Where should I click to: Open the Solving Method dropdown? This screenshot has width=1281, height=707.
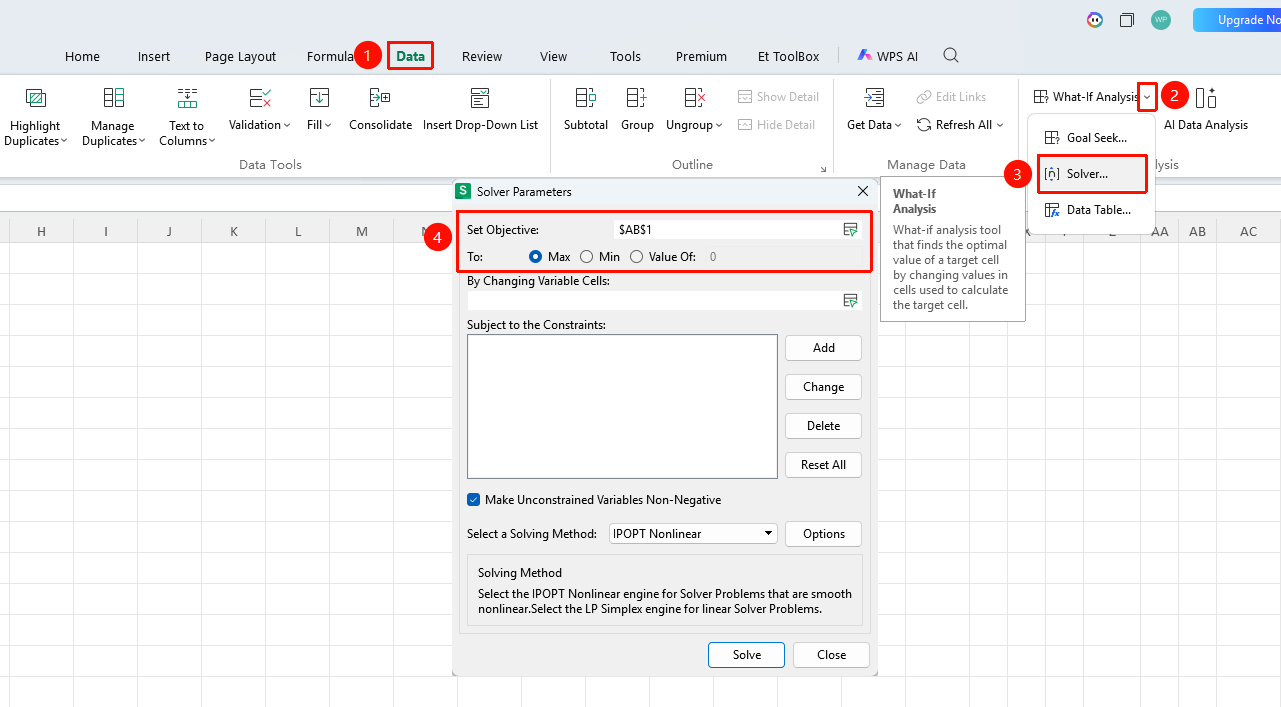[x=693, y=534]
